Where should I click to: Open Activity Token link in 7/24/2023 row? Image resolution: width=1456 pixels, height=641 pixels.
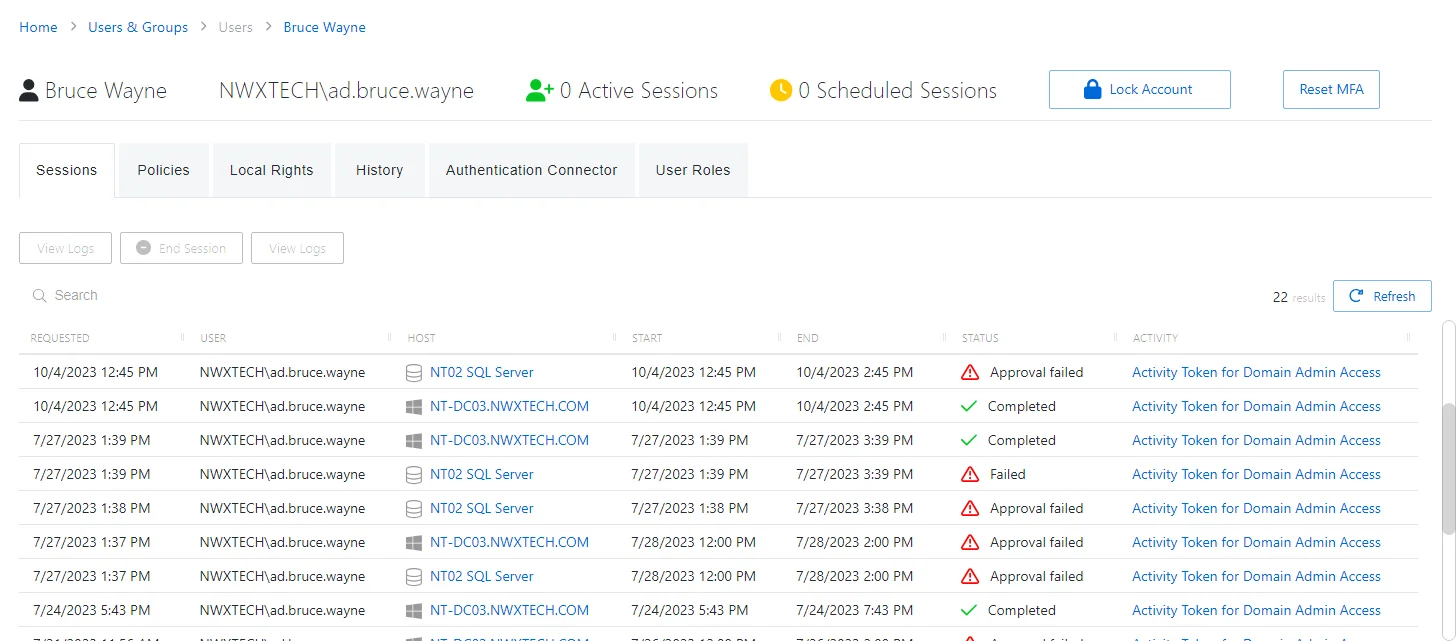pyautogui.click(x=1256, y=610)
